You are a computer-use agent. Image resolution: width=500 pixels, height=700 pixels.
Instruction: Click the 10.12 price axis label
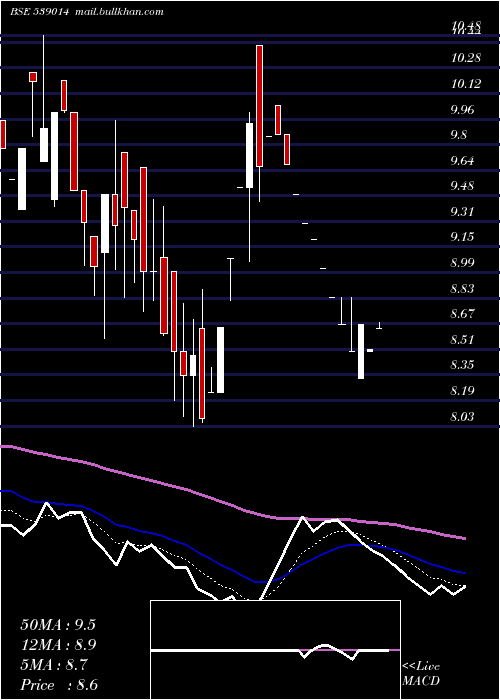point(466,83)
